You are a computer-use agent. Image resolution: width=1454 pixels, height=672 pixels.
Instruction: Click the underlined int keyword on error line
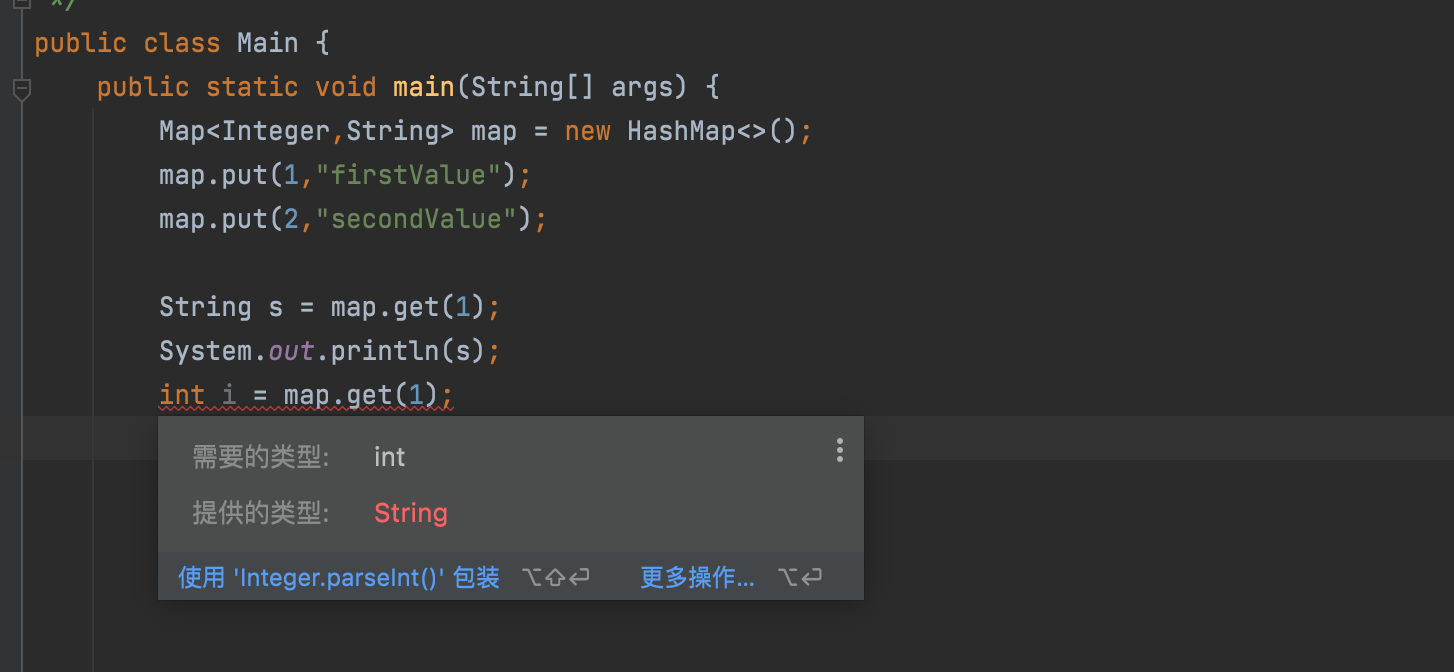click(x=182, y=395)
